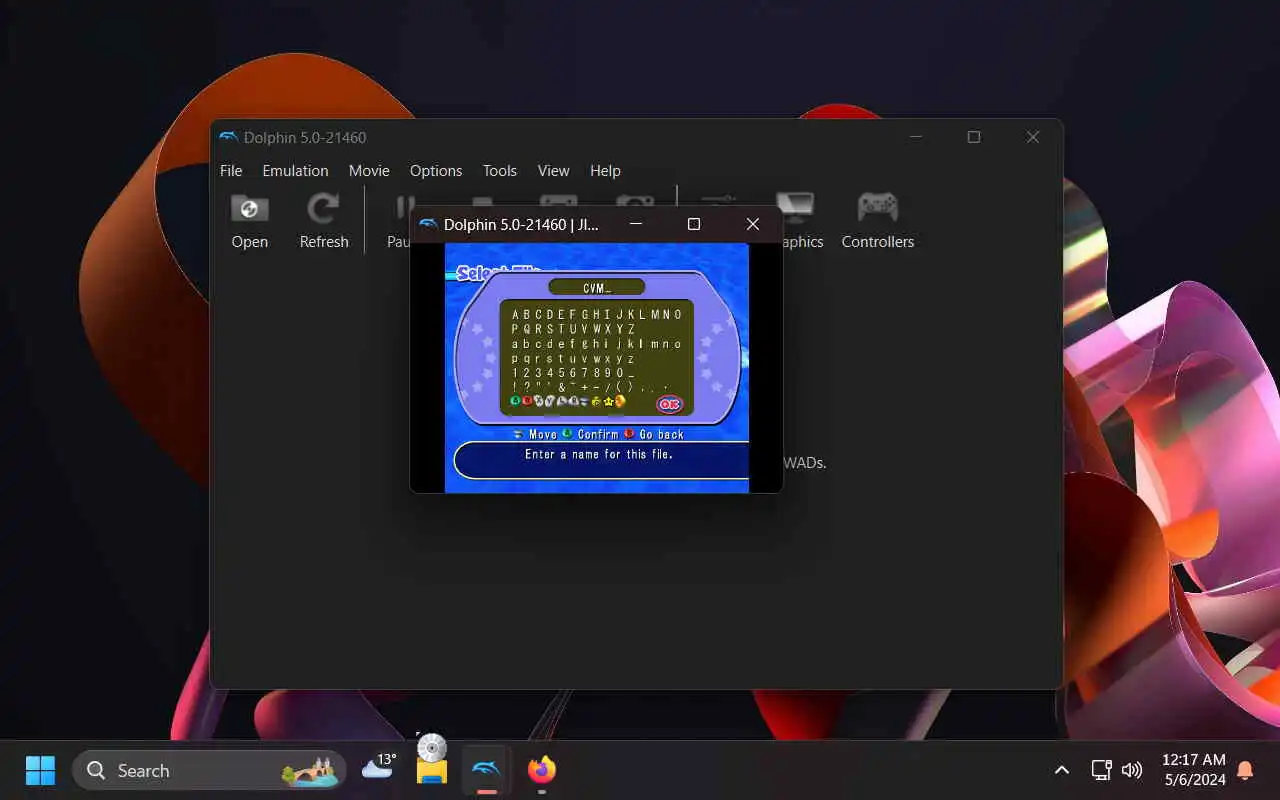1280x800 pixels.
Task: Open the File menu
Action: pos(231,171)
